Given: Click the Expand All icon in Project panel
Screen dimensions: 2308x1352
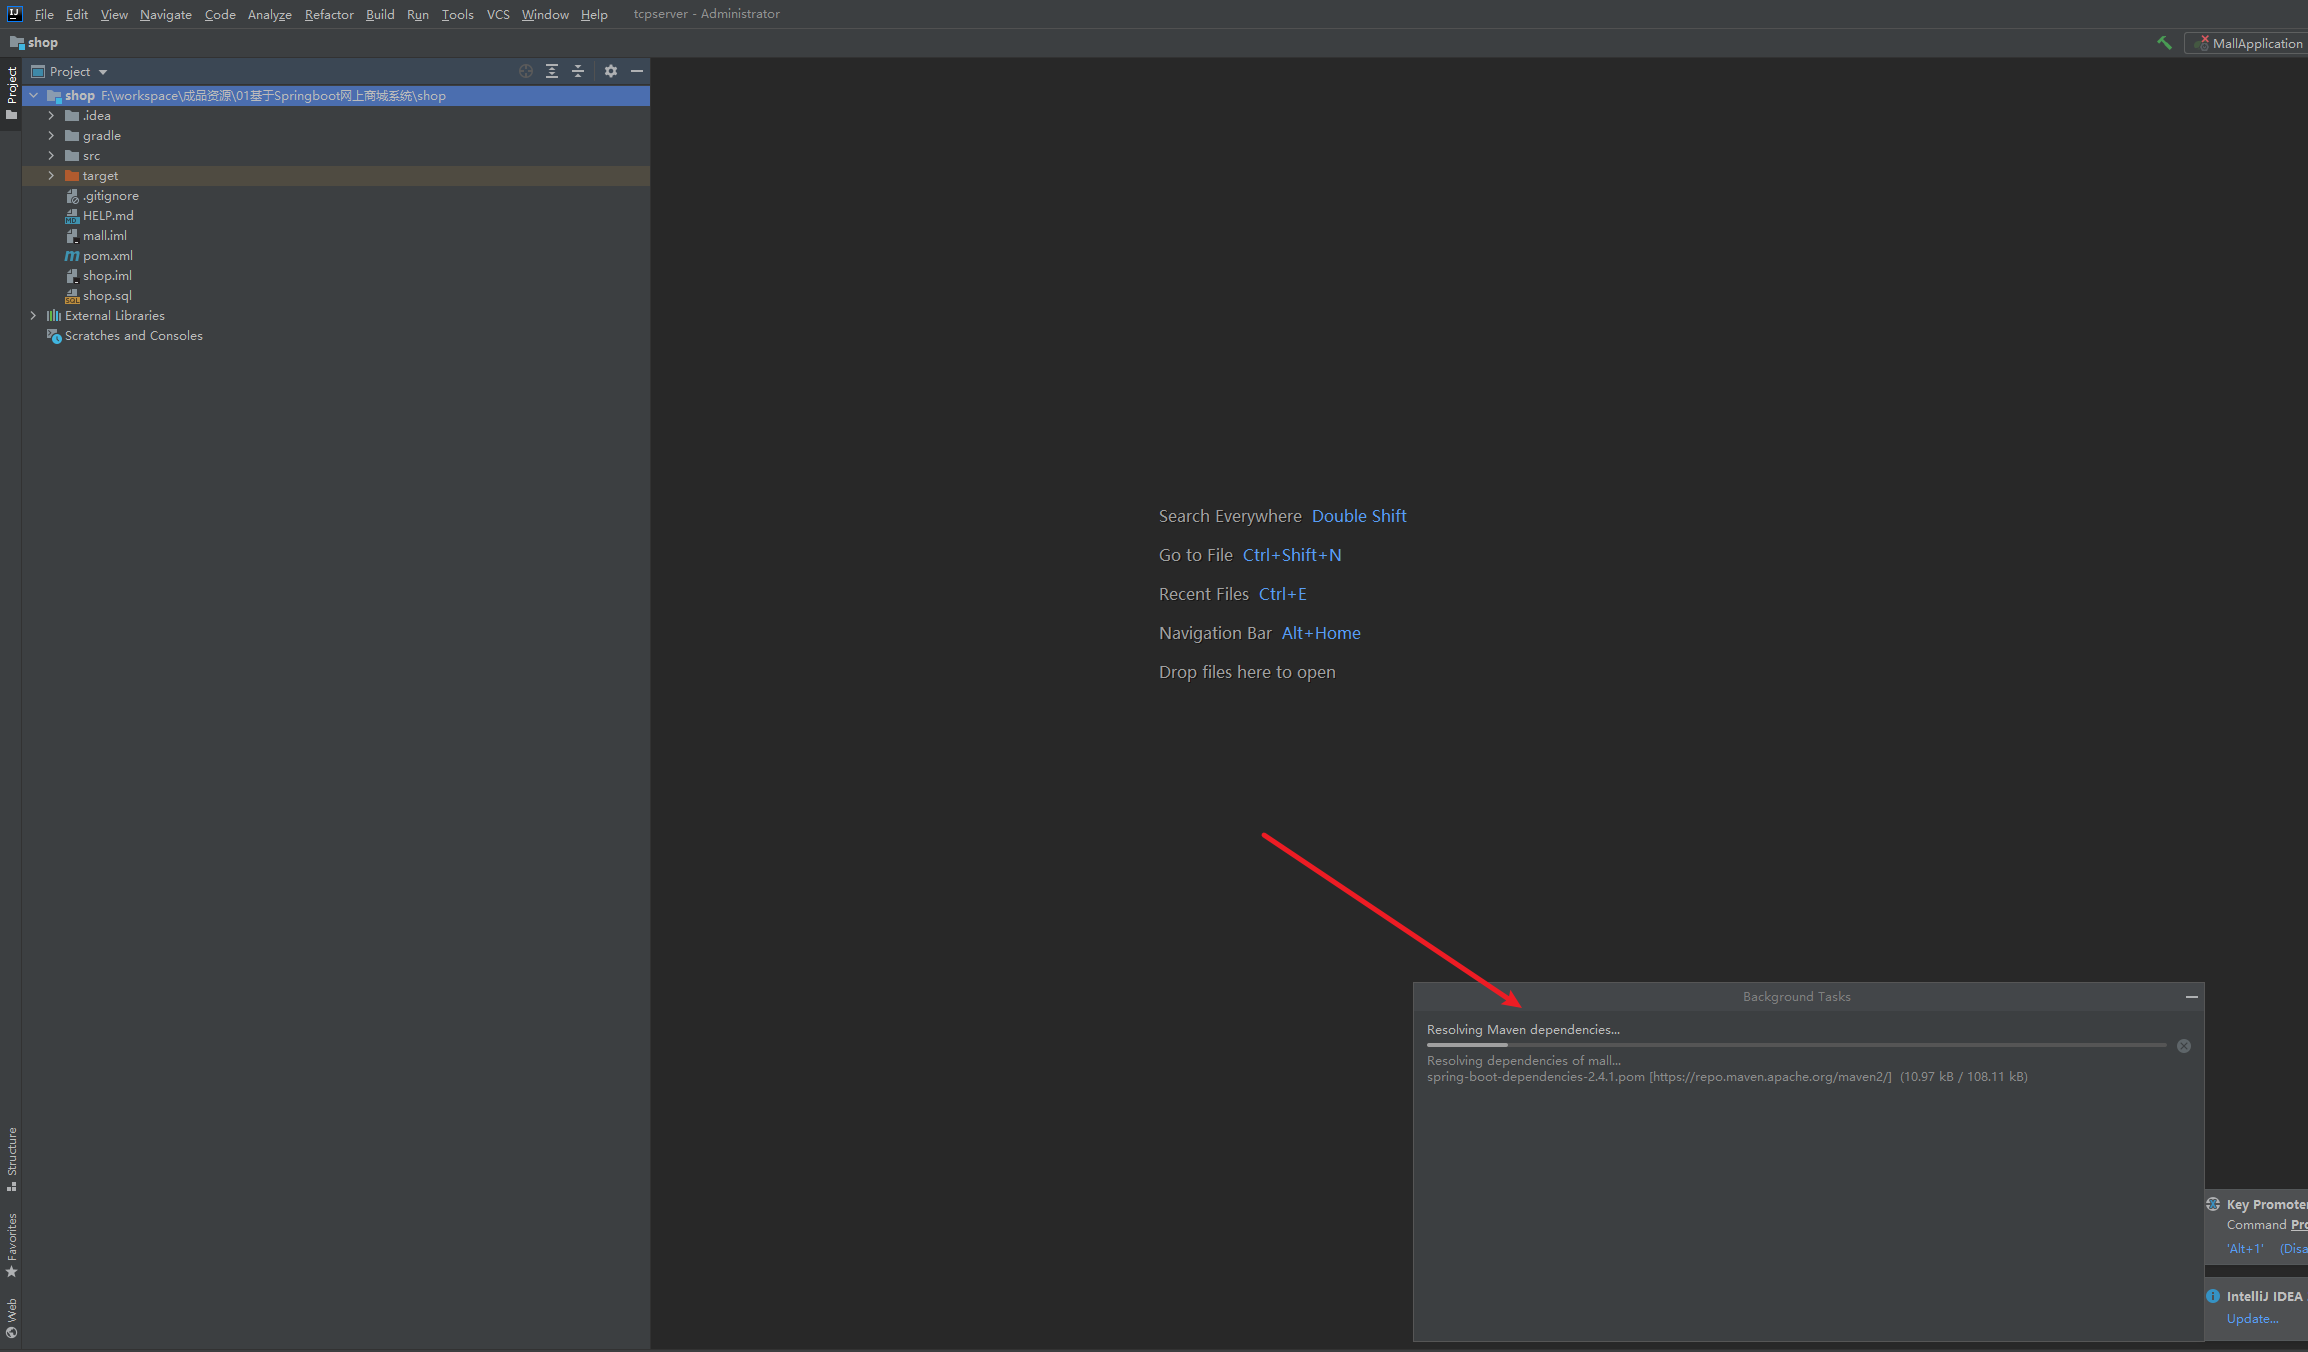Looking at the screenshot, I should [552, 71].
